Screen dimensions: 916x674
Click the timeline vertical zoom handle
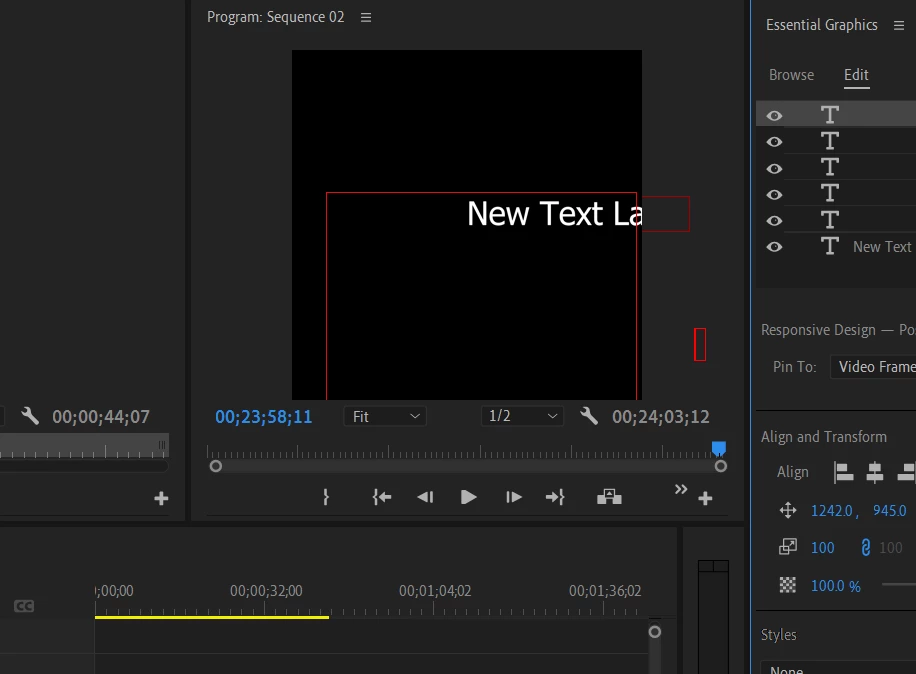coord(655,632)
